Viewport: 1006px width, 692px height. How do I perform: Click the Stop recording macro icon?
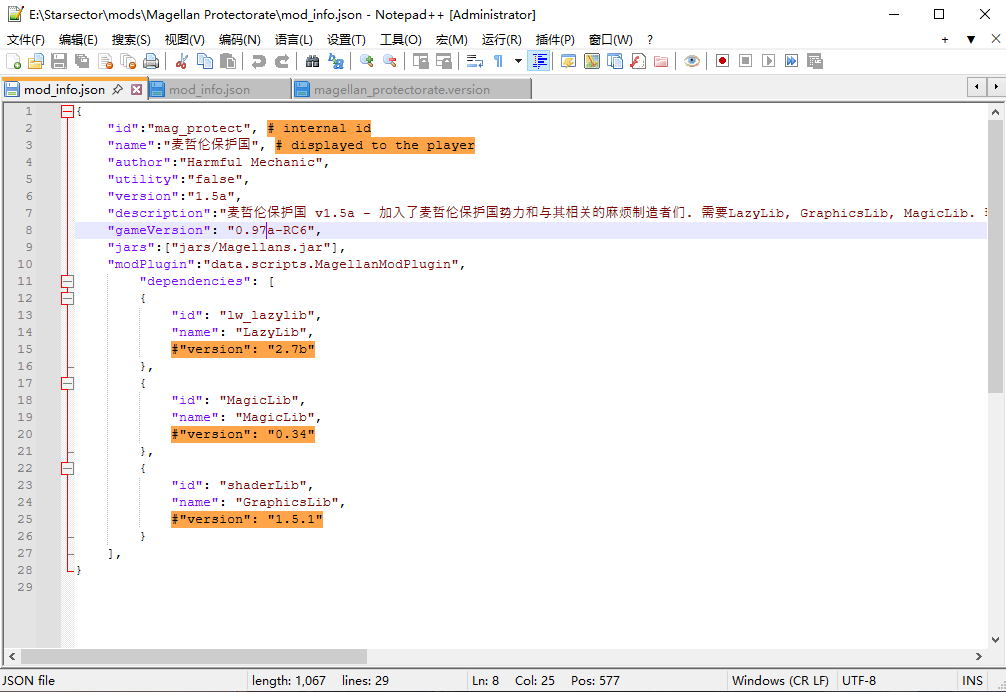click(x=746, y=61)
